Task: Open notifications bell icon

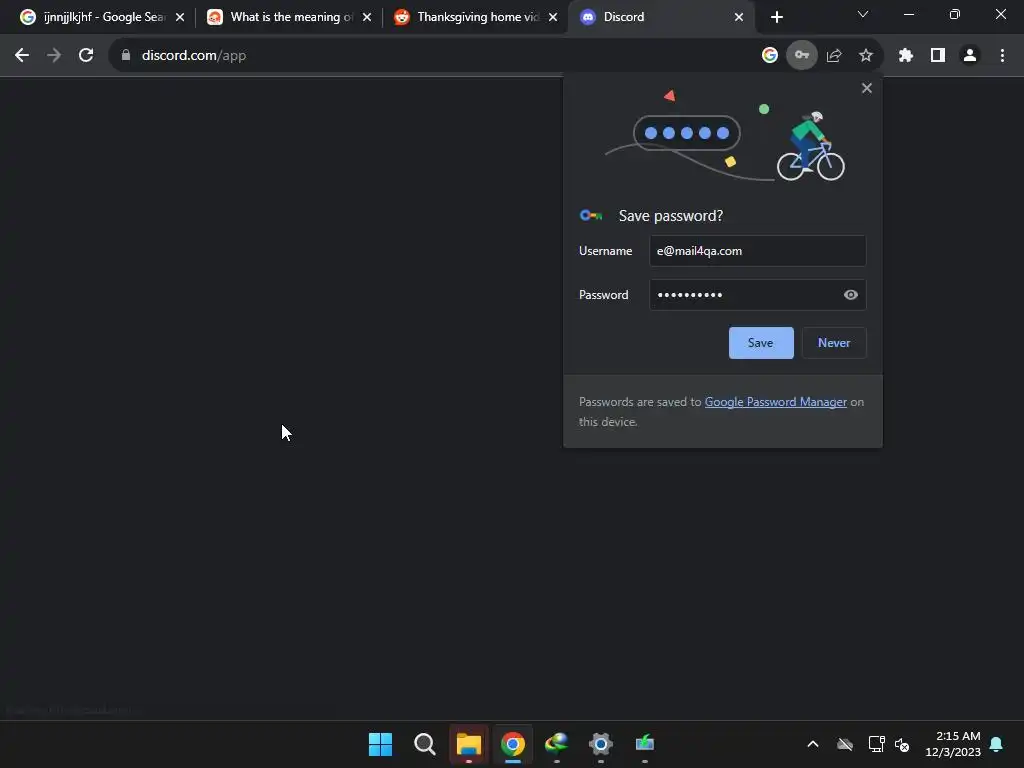Action: pos(997,744)
